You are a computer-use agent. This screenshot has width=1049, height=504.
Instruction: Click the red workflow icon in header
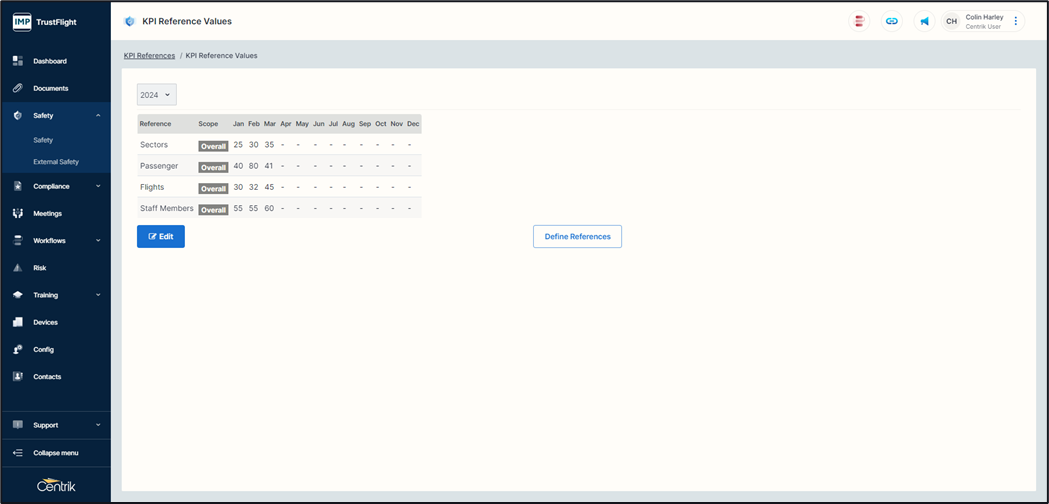pyautogui.click(x=859, y=21)
